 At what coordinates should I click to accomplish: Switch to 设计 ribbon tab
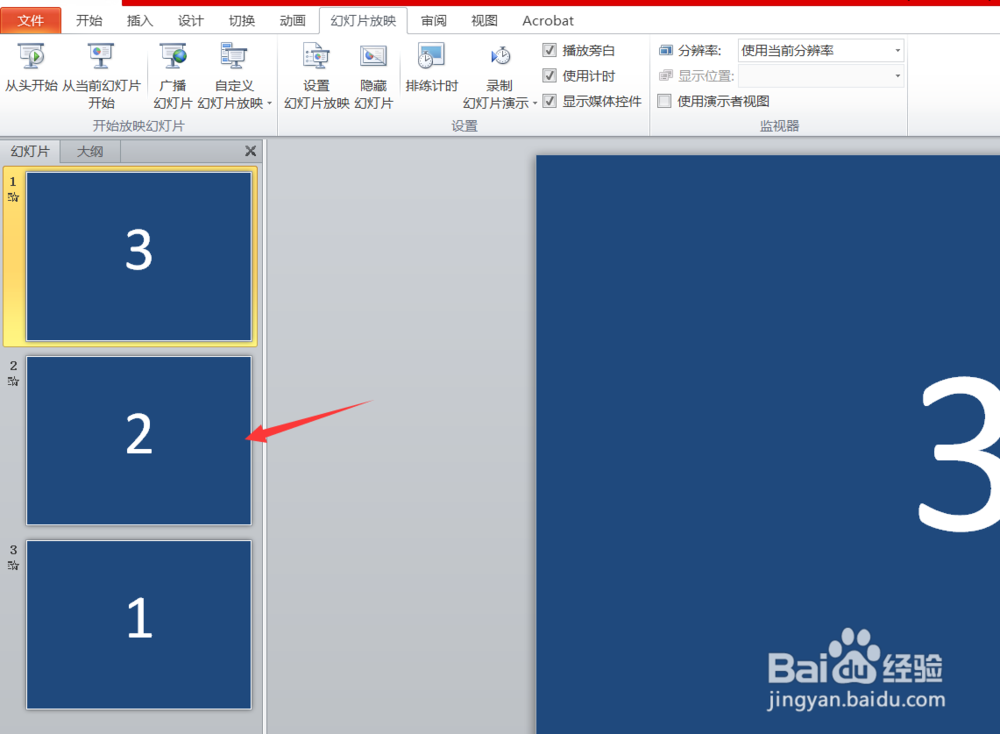pos(191,20)
